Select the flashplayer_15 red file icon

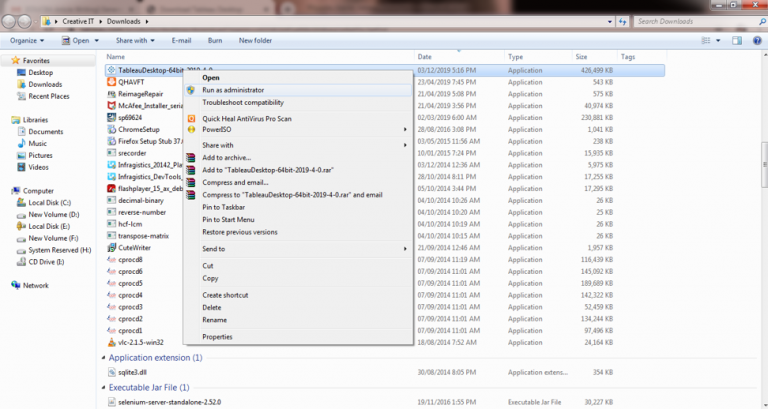pyautogui.click(x=111, y=189)
